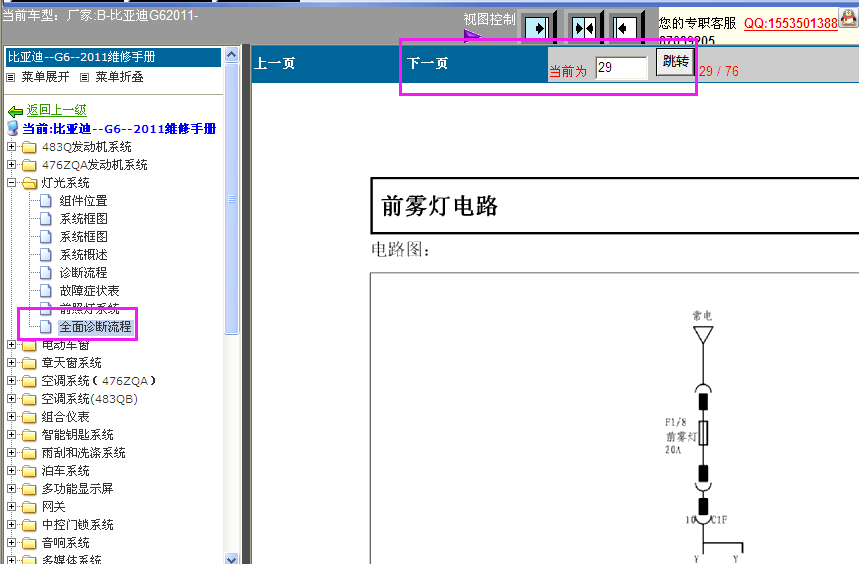Click the current page number input field

[622, 68]
